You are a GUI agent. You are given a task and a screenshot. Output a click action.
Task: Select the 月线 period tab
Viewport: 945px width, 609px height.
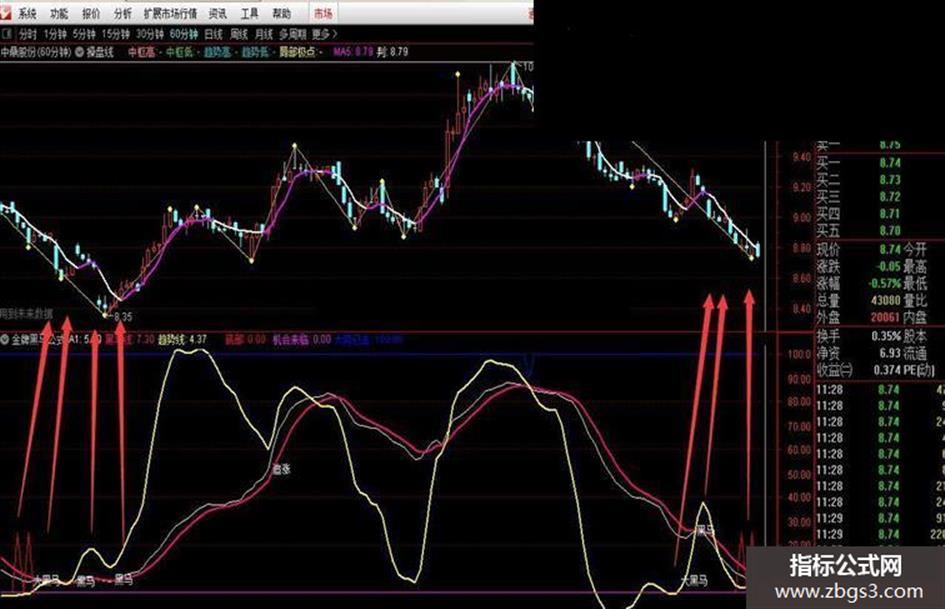coord(264,34)
